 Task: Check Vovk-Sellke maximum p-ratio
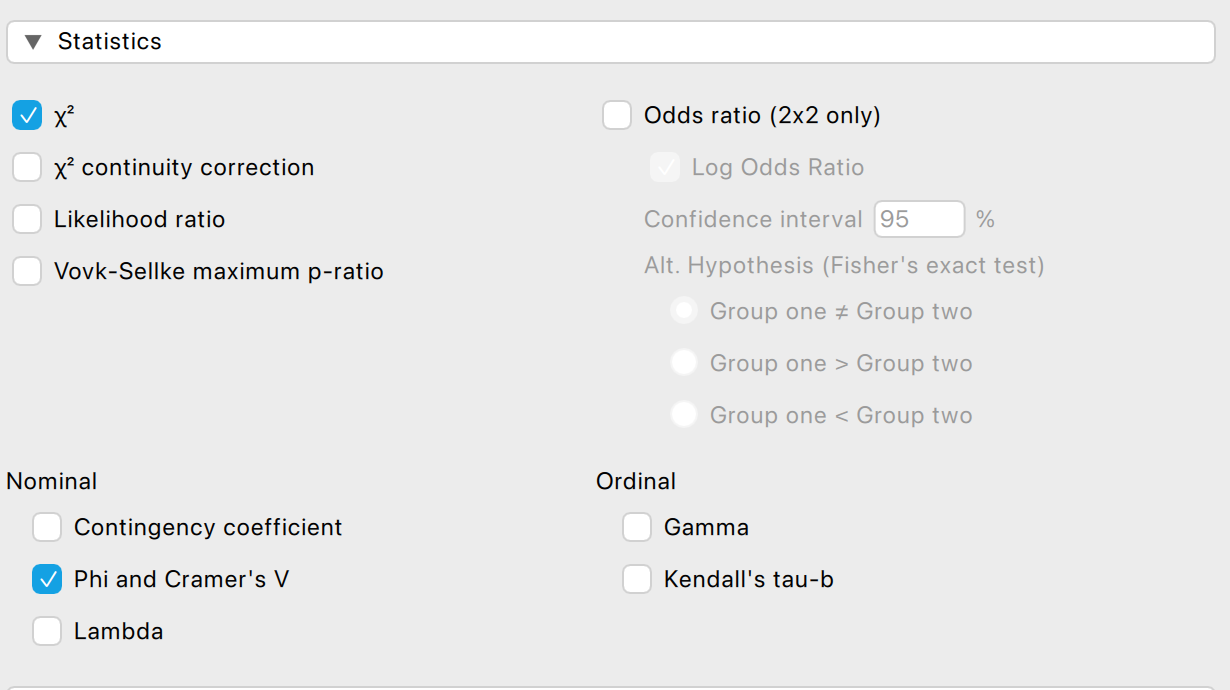click(27, 272)
